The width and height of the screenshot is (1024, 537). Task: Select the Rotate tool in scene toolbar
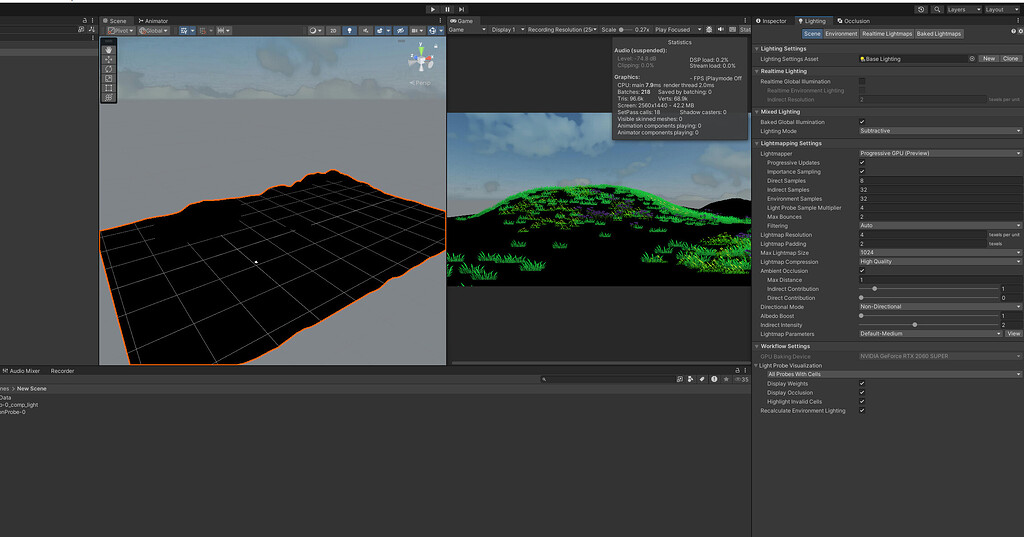(x=108, y=69)
